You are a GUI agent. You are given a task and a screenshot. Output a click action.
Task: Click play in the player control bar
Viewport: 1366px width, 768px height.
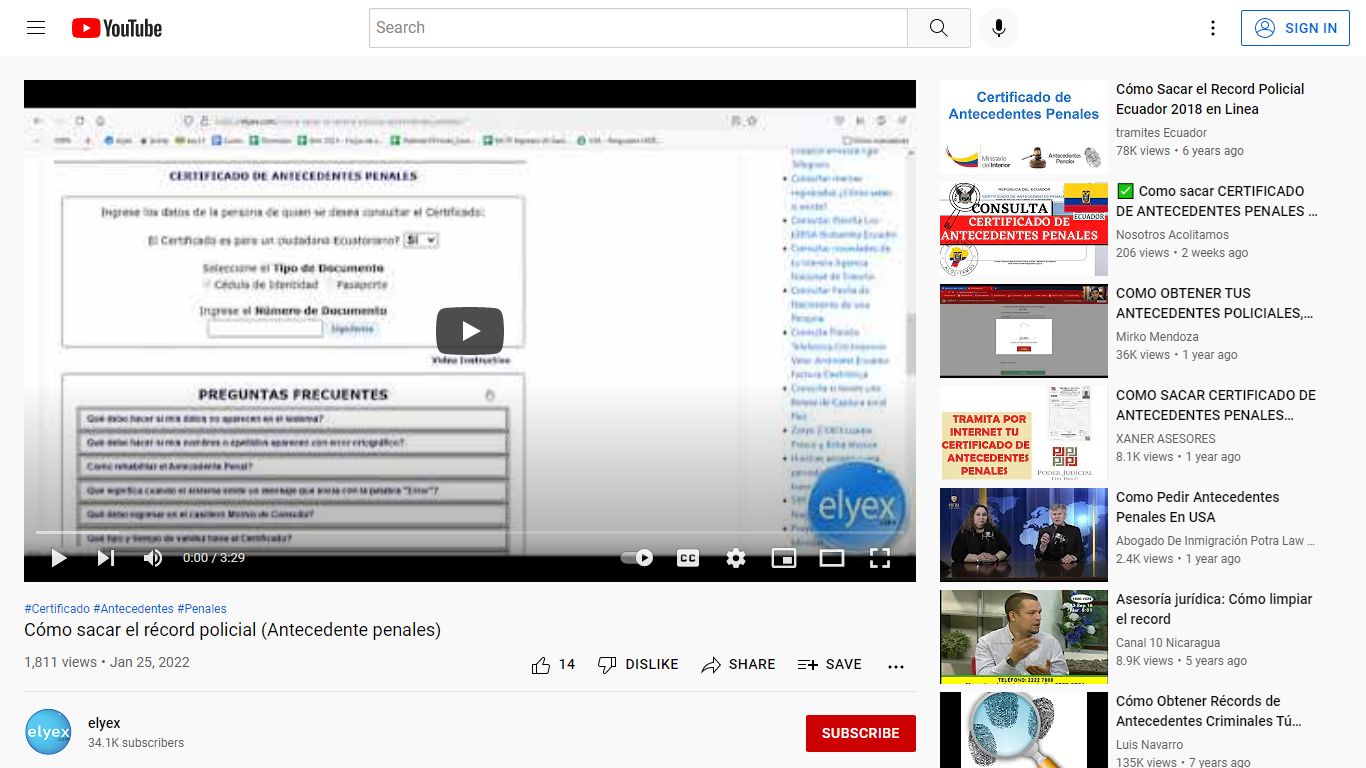(59, 558)
